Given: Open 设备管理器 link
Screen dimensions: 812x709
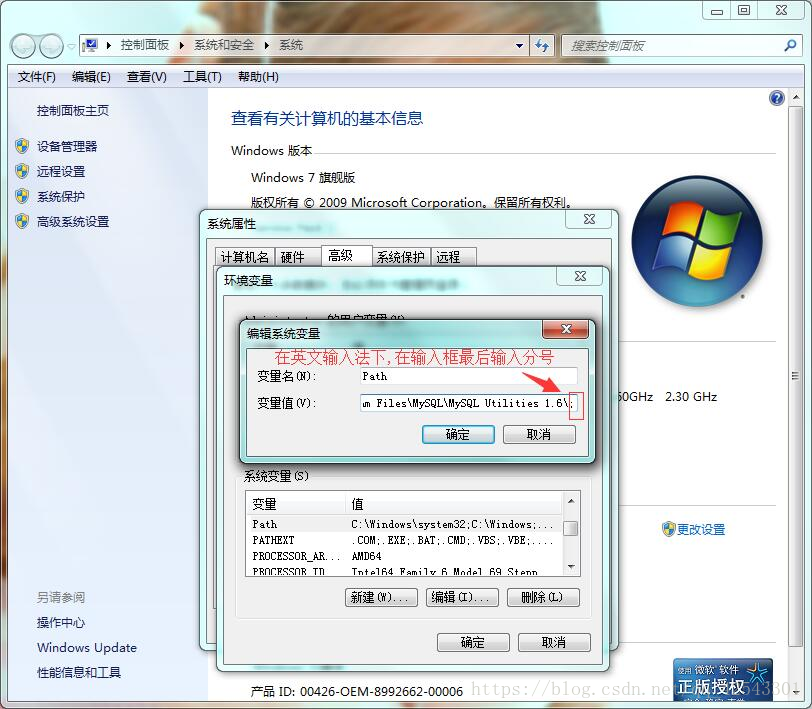Looking at the screenshot, I should click(x=67, y=147).
